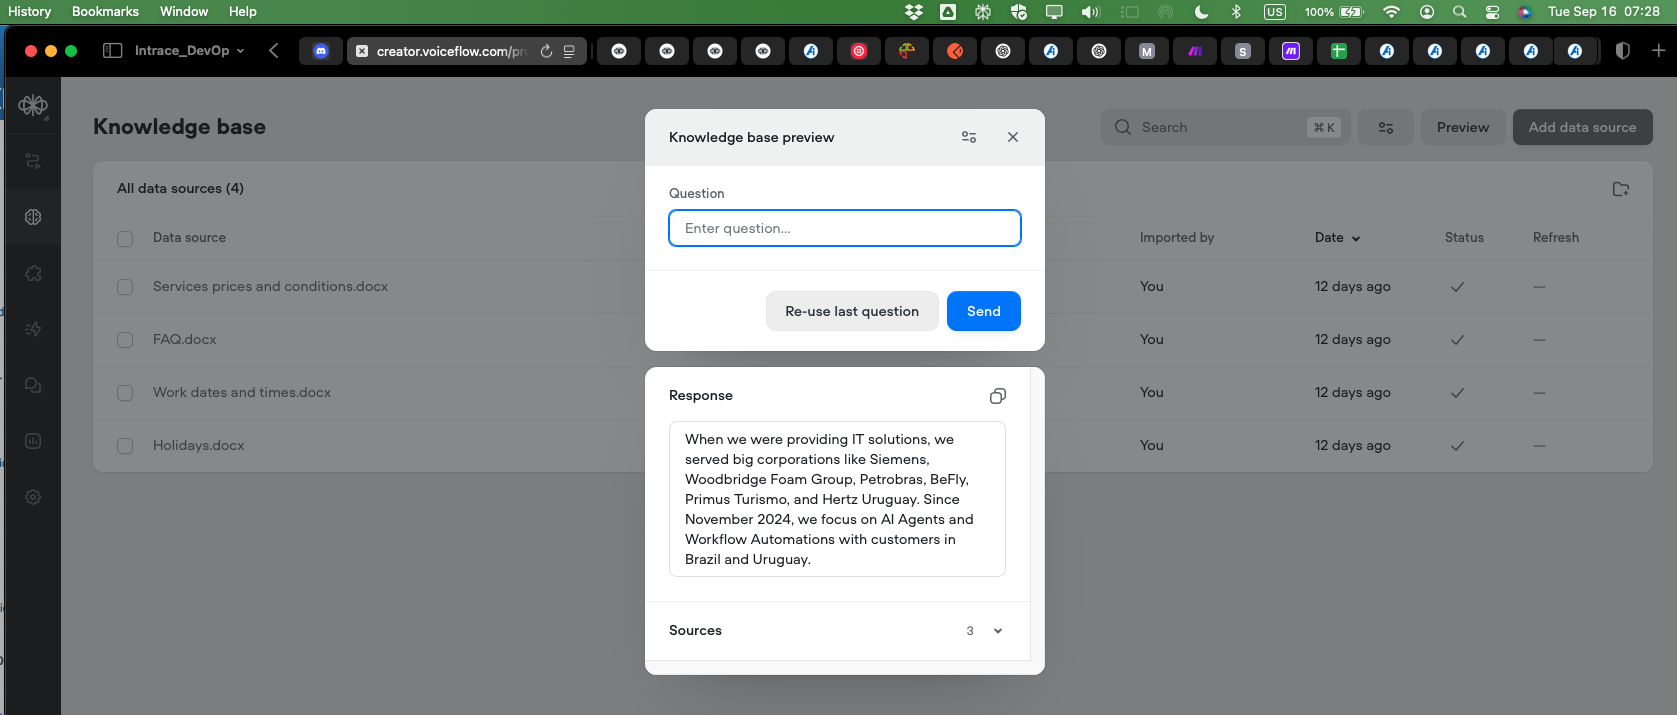Open Control Center in menu bar

pyautogui.click(x=1492, y=12)
